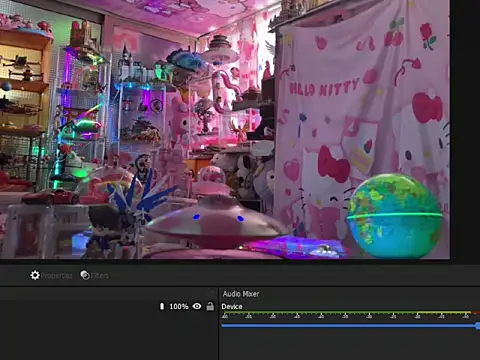Click yellow section of Device level meter
Image resolution: width=480 pixels, height=360 pixels.
point(444,313)
